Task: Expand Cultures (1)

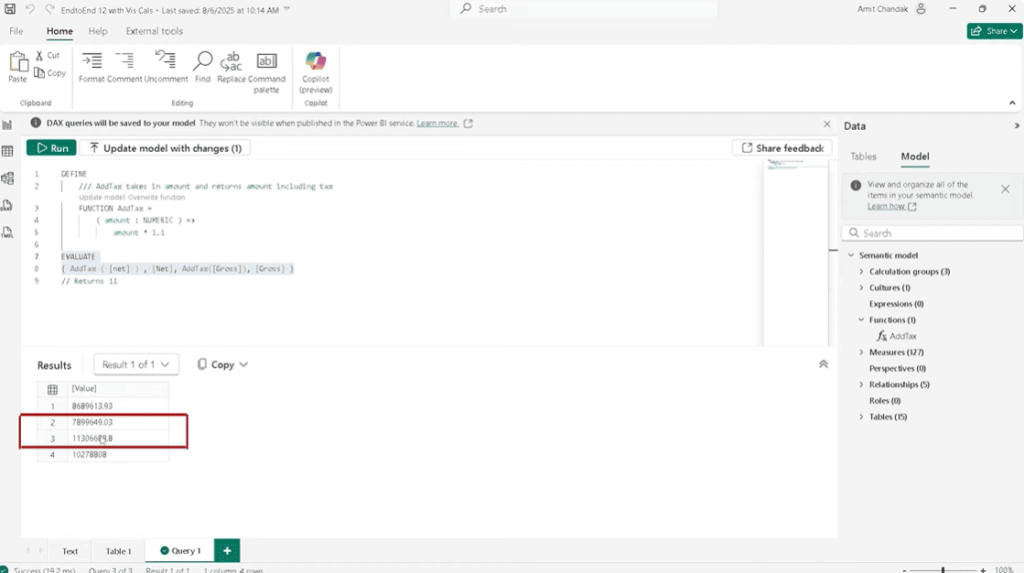Action: tap(861, 287)
